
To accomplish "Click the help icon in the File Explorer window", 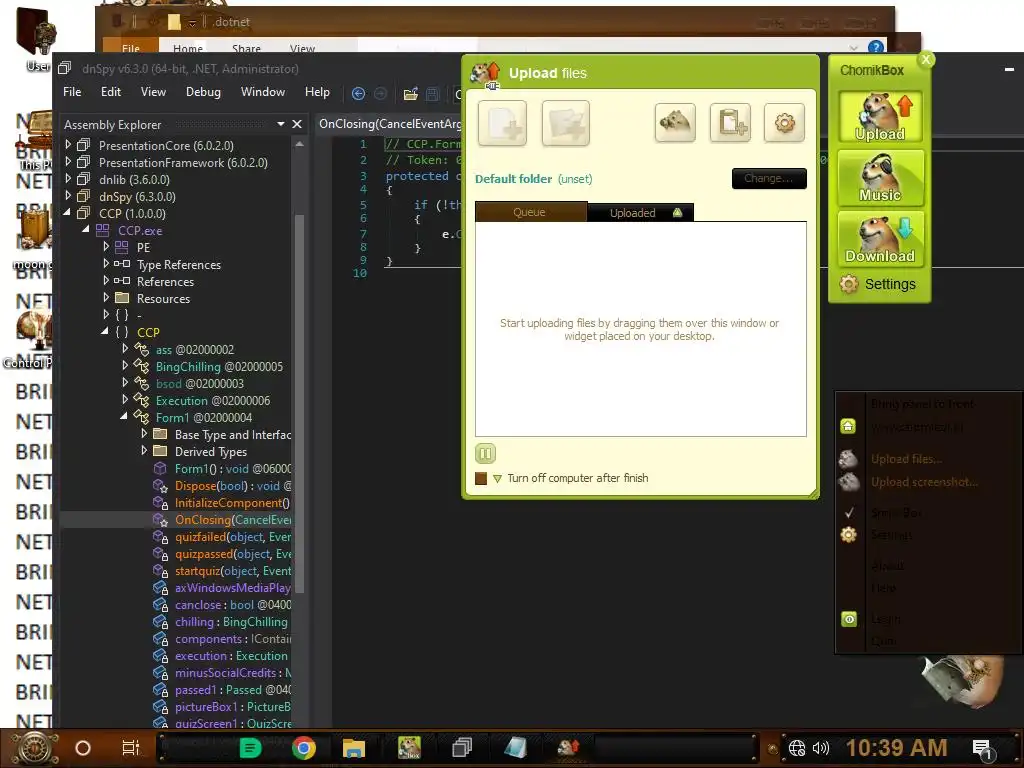I will point(876,47).
